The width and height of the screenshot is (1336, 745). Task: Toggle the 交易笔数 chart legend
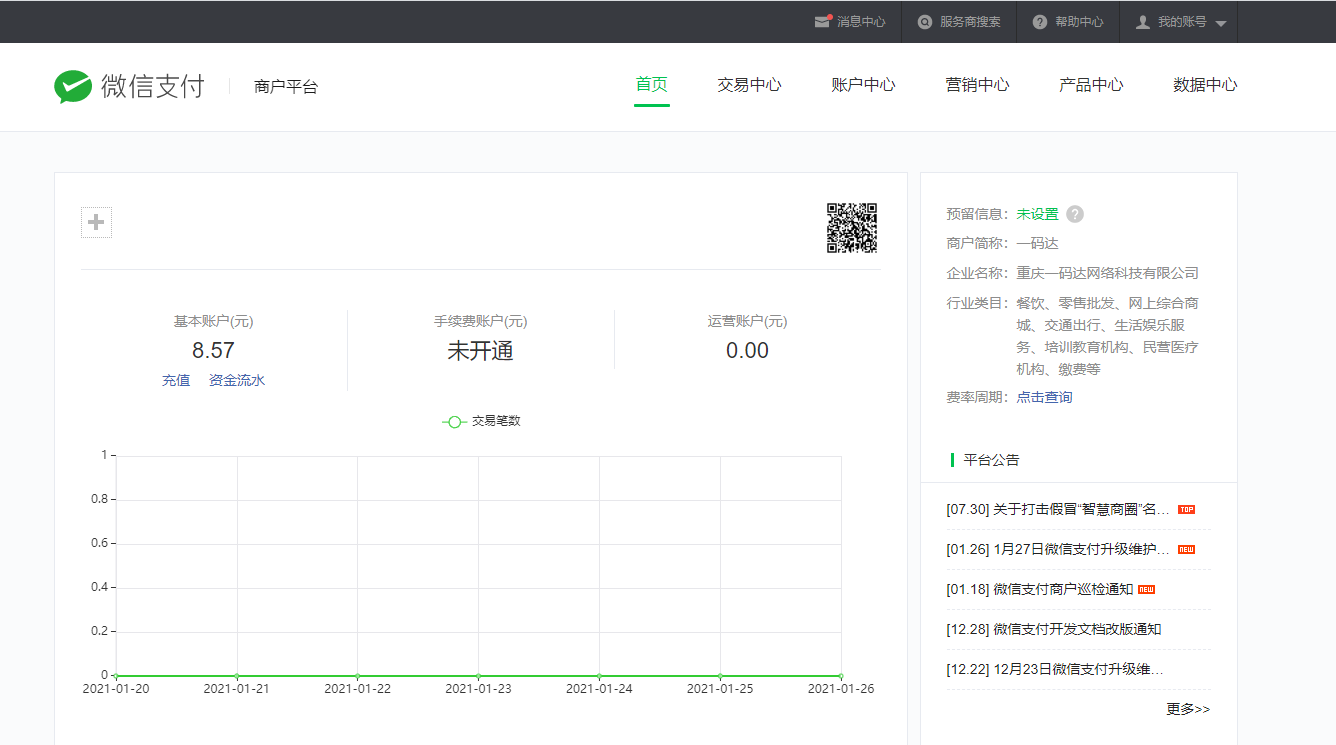click(481, 421)
